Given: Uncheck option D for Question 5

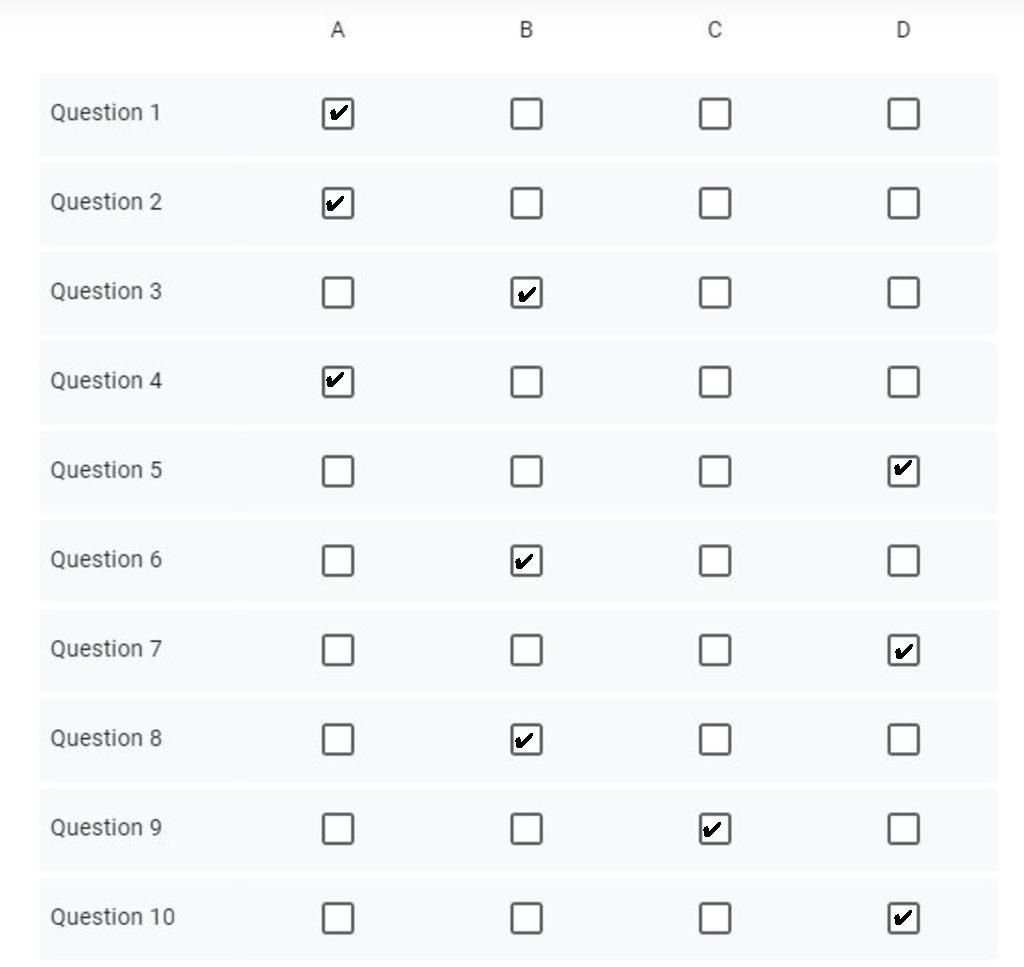Looking at the screenshot, I should [904, 471].
